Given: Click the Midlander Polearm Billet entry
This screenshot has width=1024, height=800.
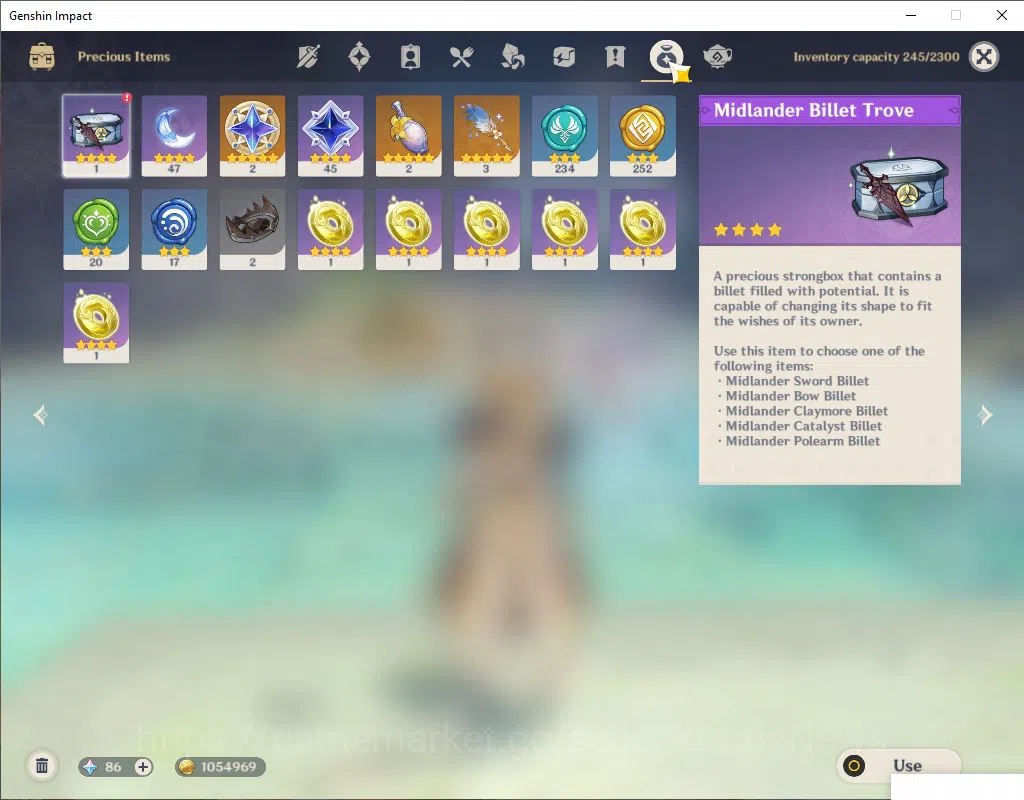Looking at the screenshot, I should tap(803, 441).
